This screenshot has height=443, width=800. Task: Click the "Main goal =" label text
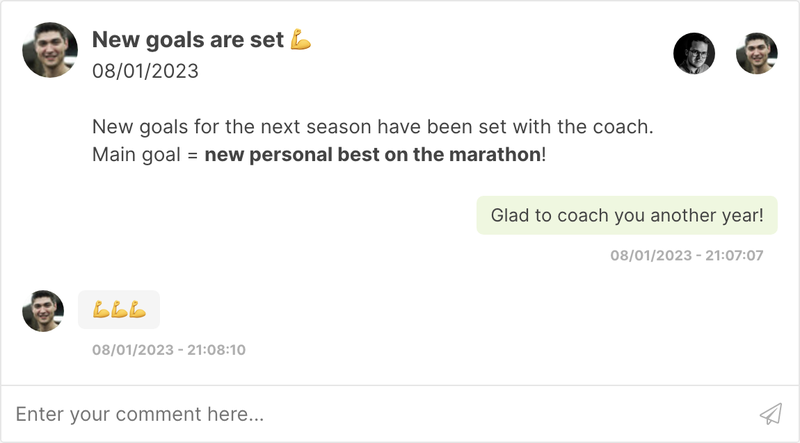pos(145,155)
